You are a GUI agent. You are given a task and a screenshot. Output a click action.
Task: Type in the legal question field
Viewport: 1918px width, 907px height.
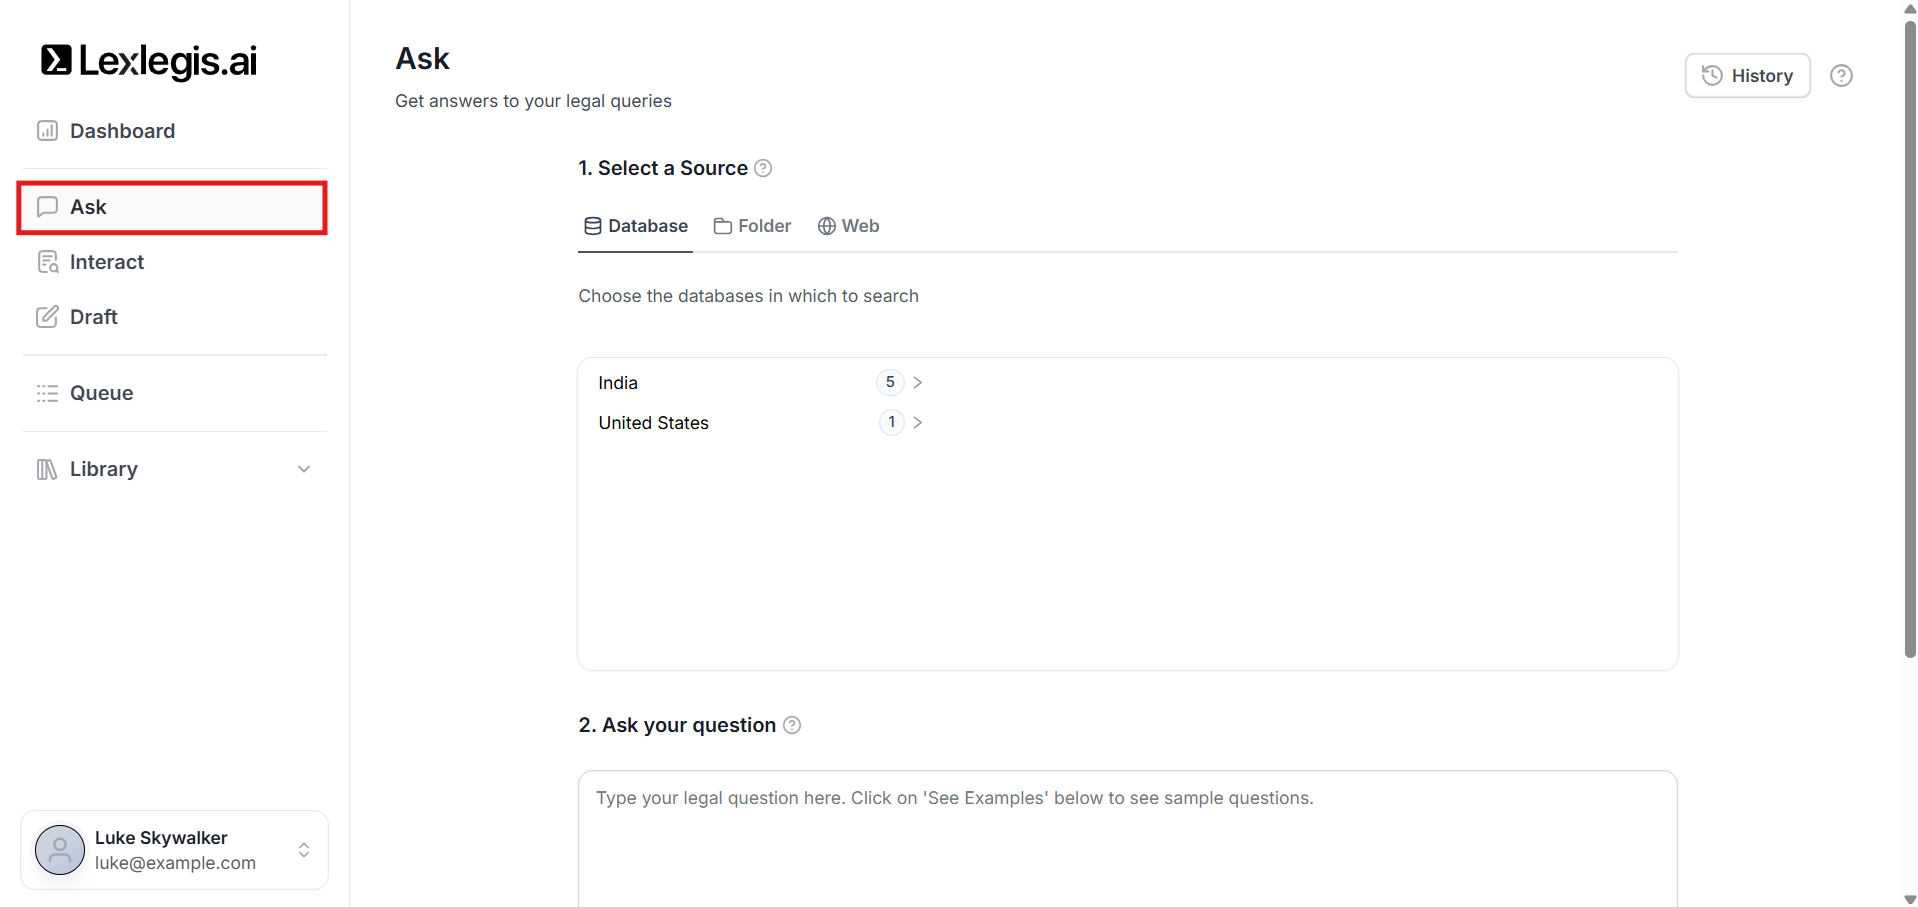1127,838
